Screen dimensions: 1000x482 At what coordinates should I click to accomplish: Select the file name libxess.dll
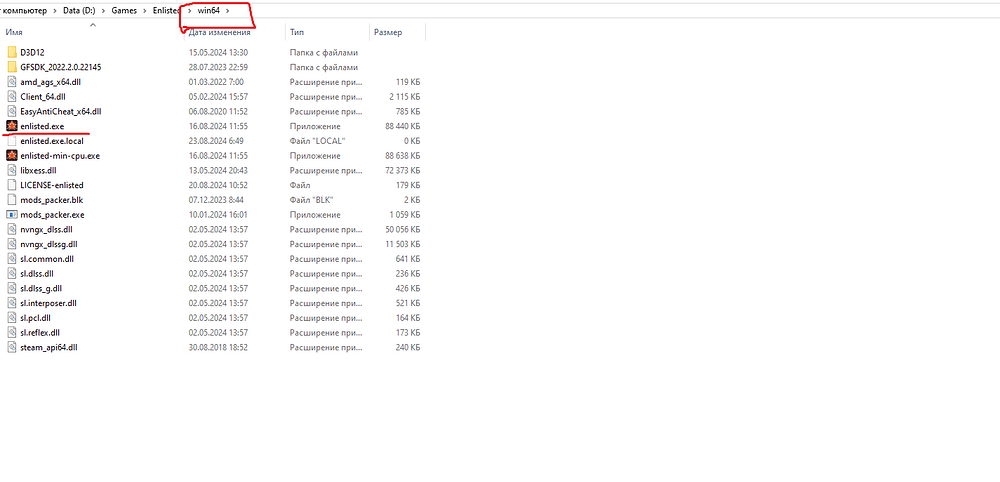click(38, 170)
